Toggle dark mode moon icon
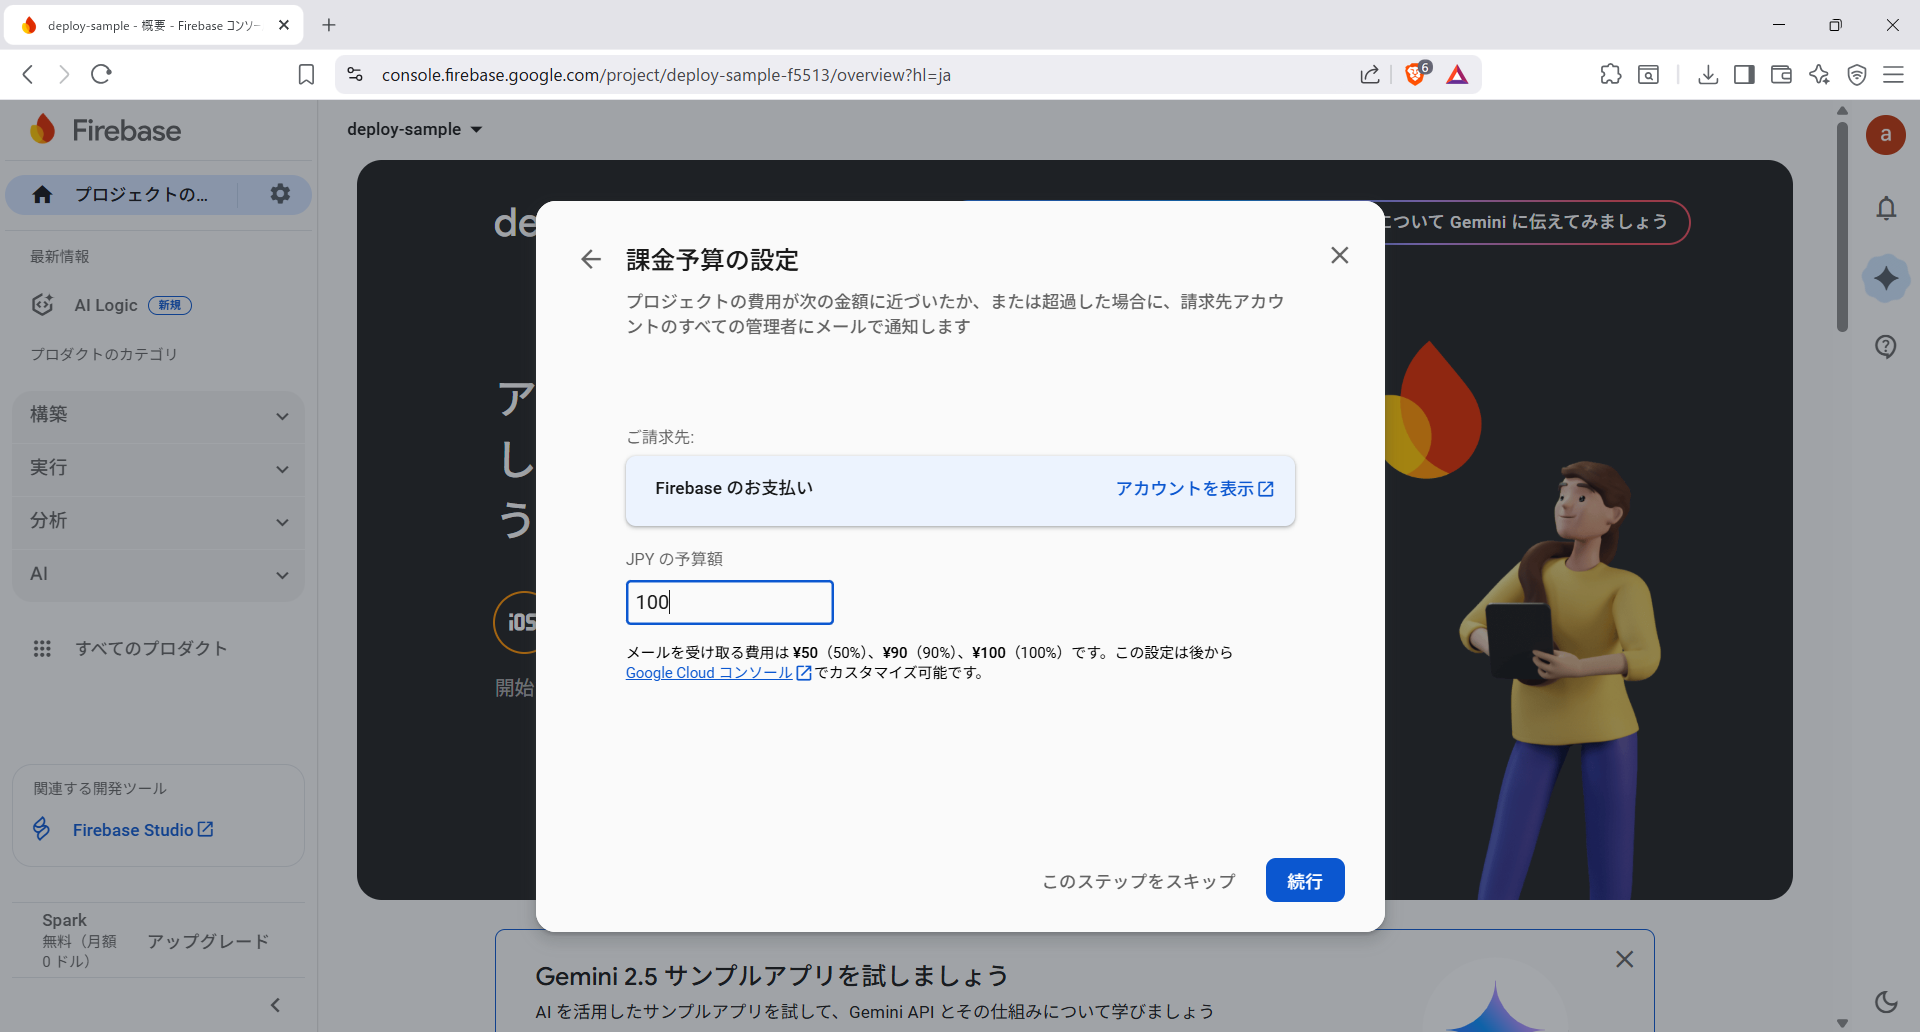The height and width of the screenshot is (1032, 1920). point(1886,1001)
